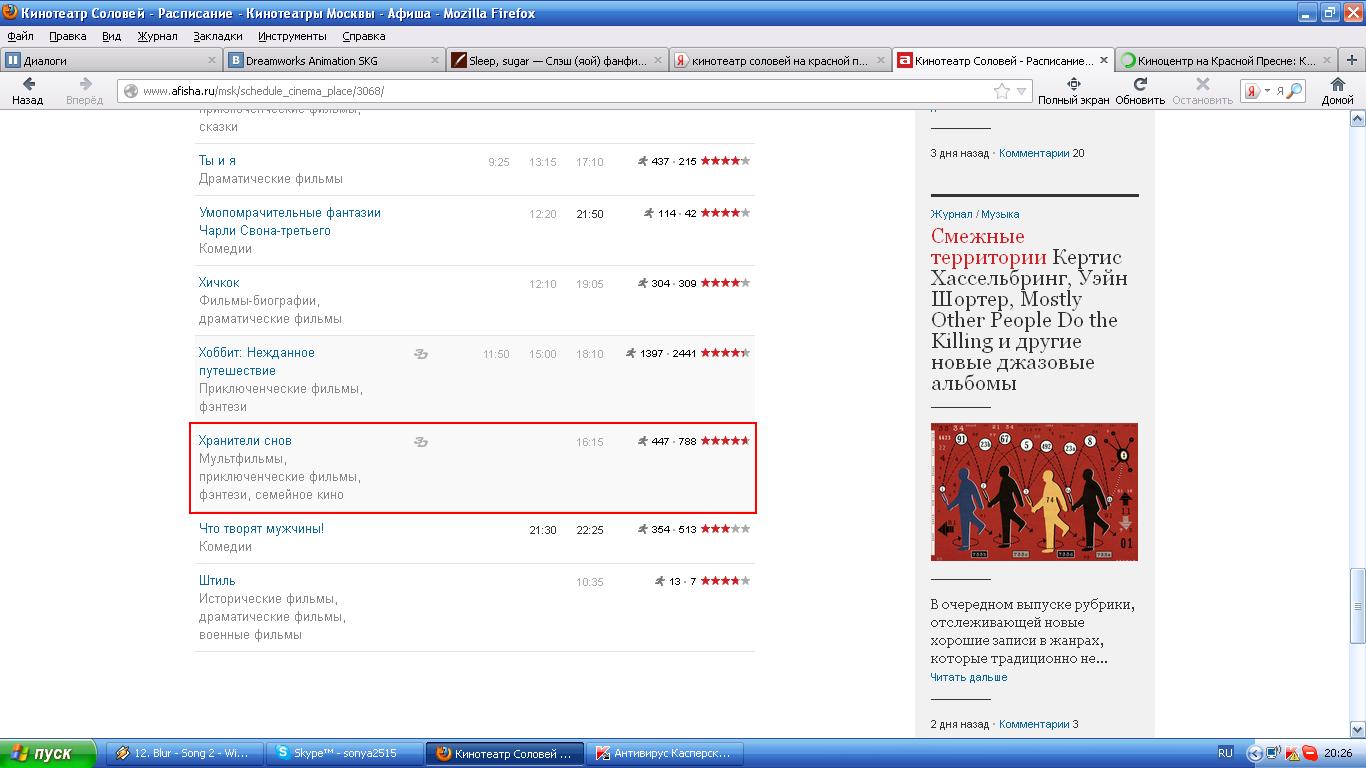Open the Вид menu
1366x768 pixels.
[x=112, y=36]
